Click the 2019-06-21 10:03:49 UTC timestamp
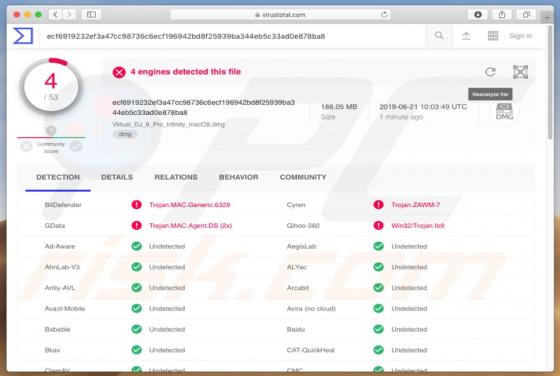Image resolution: width=560 pixels, height=376 pixels. 423,107
